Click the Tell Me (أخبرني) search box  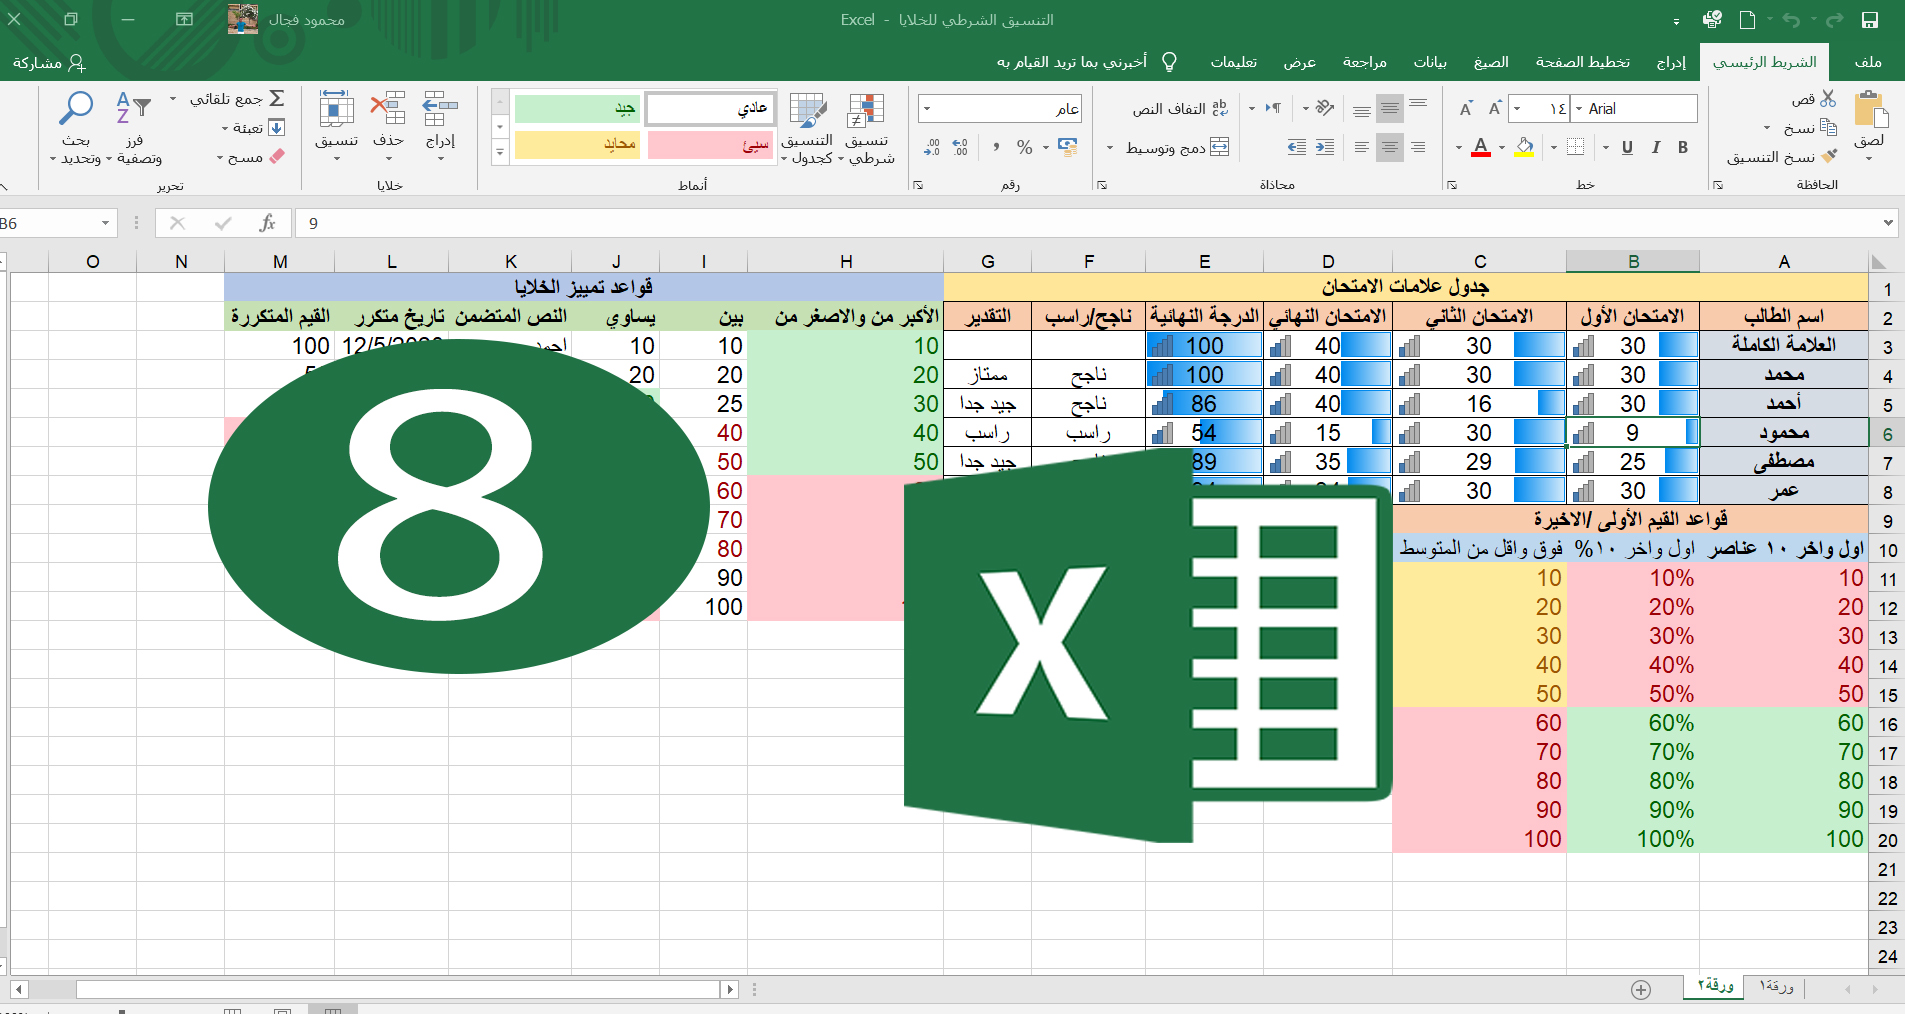pyautogui.click(x=1087, y=62)
